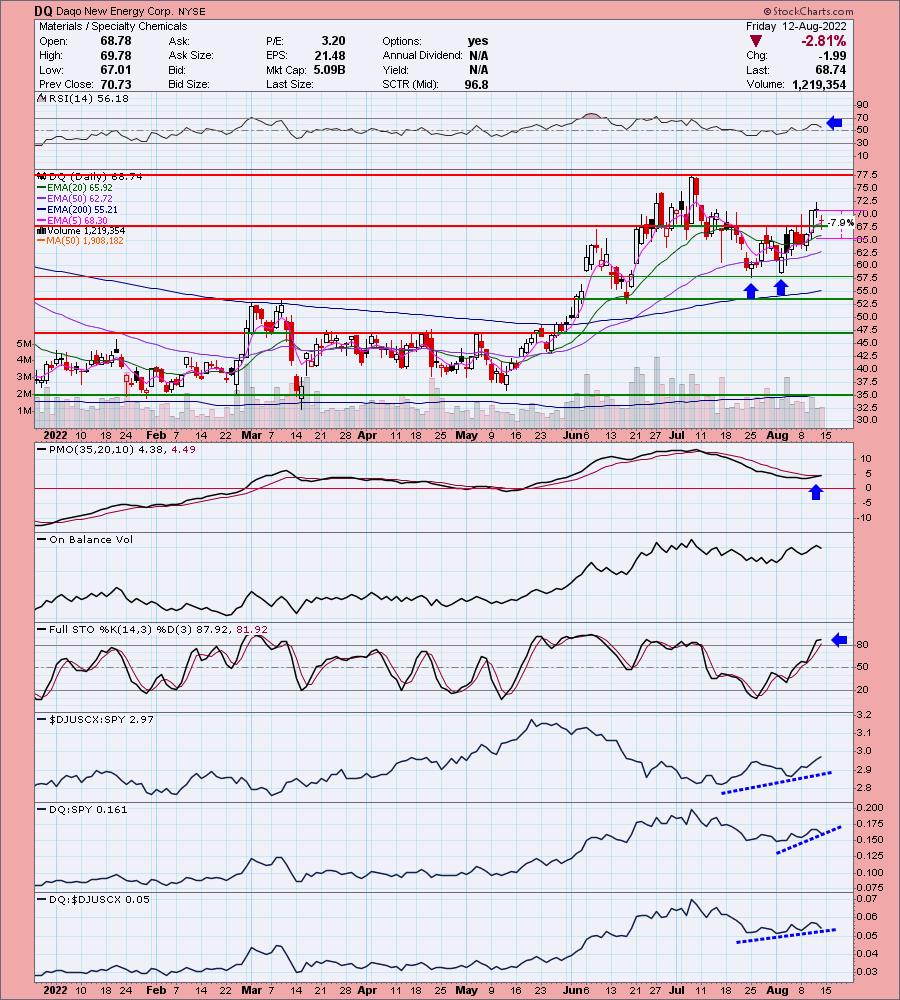This screenshot has width=900, height=1000.
Task: Click the EMA(20) 65.92 legend entry
Action: coord(75,188)
